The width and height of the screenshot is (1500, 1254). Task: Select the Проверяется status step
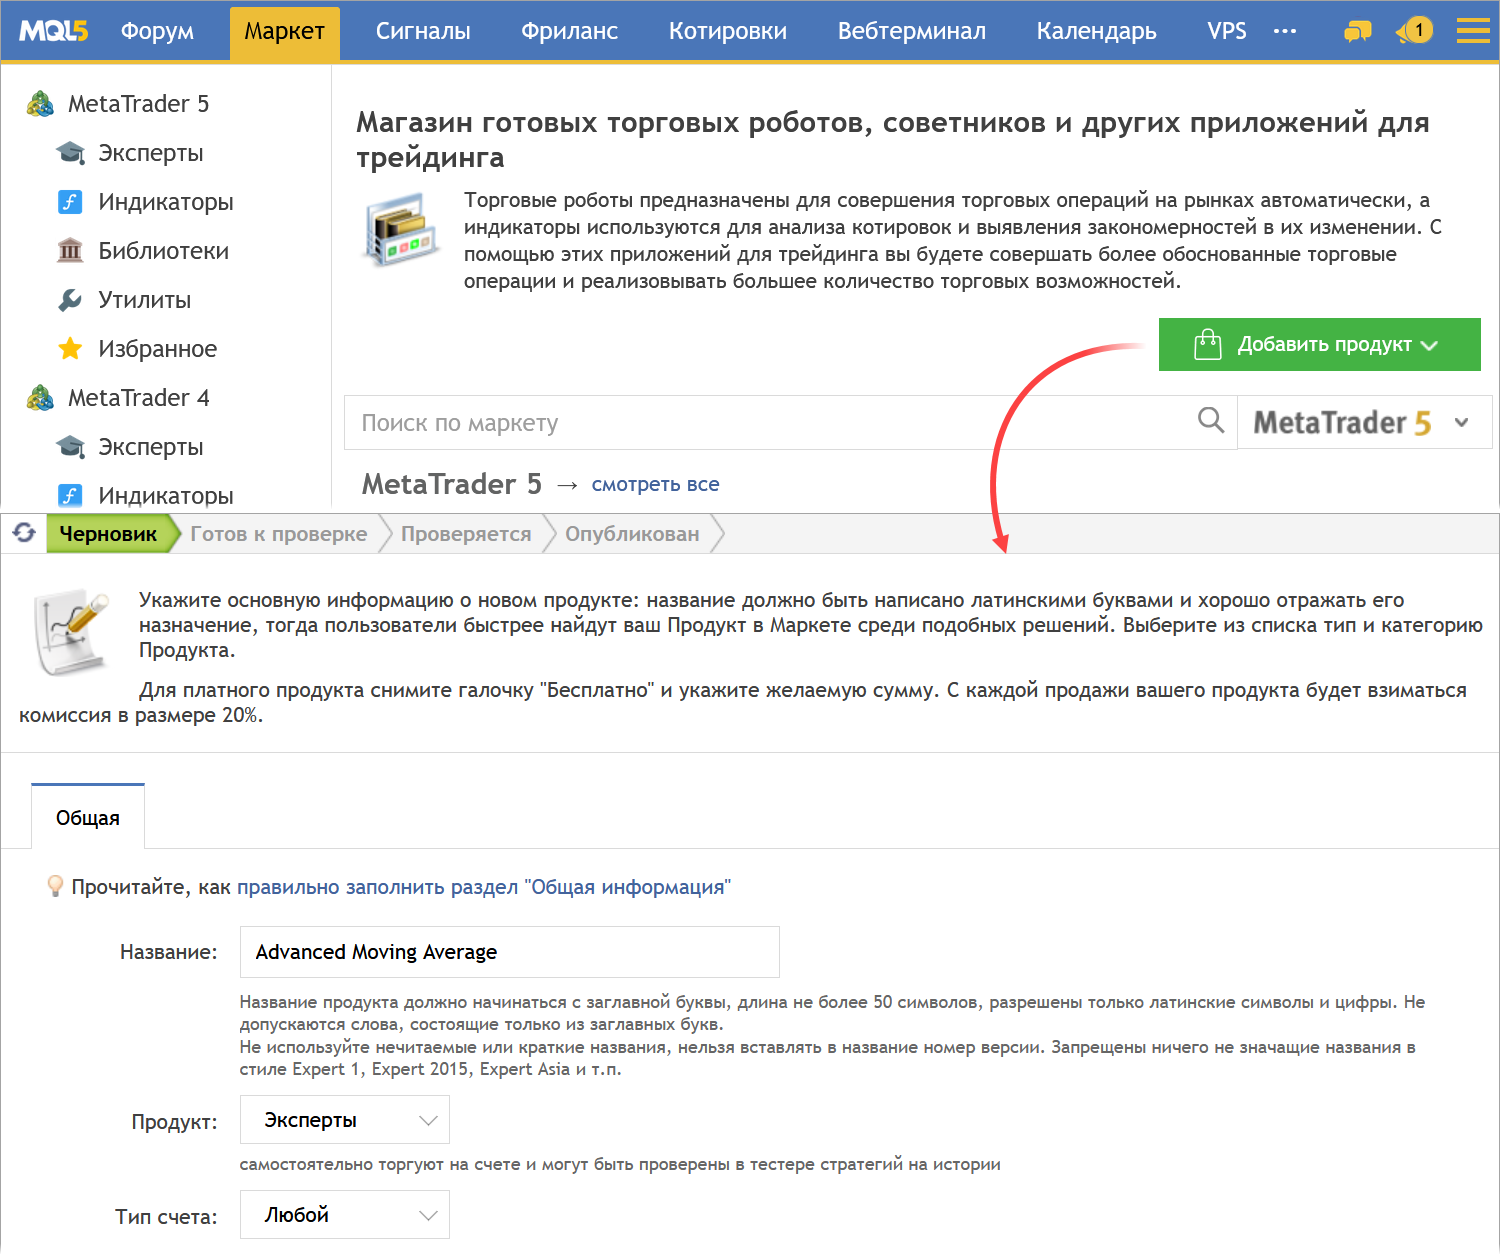coord(466,534)
